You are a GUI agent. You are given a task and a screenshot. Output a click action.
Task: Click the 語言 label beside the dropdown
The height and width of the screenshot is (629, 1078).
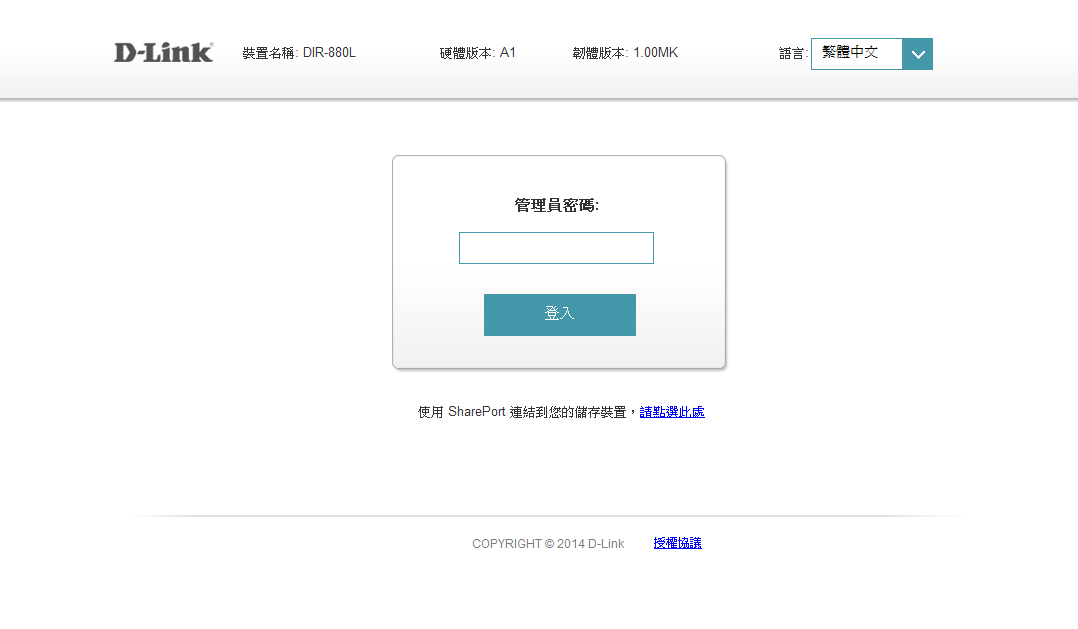click(x=792, y=54)
